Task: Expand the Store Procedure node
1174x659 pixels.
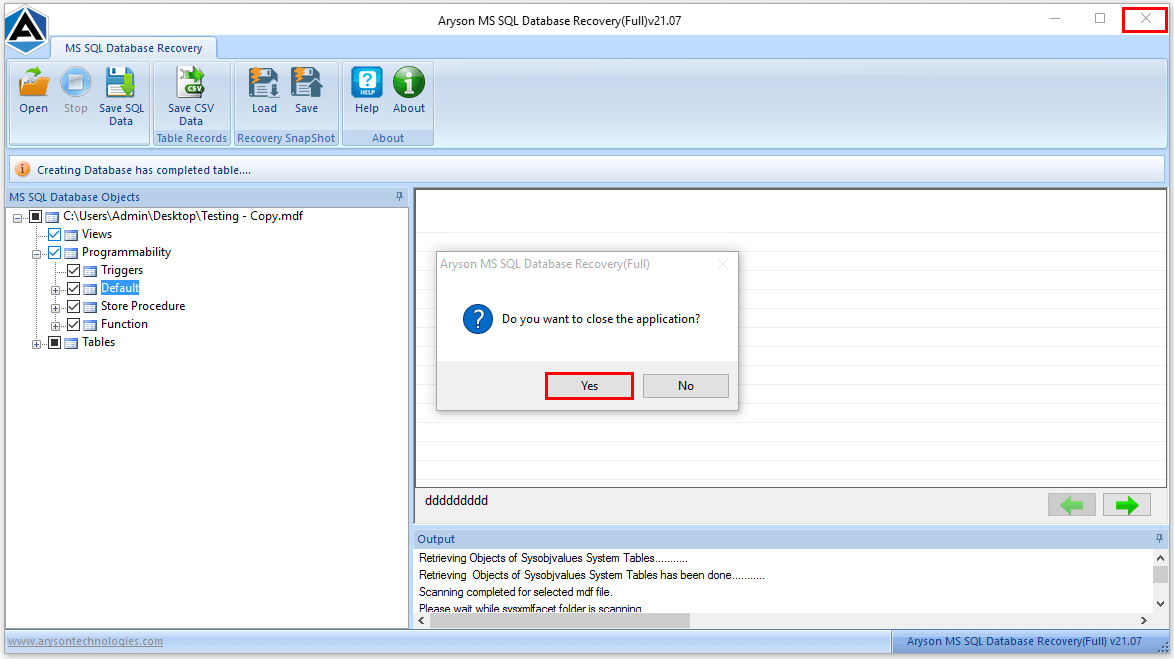Action: [x=55, y=308]
